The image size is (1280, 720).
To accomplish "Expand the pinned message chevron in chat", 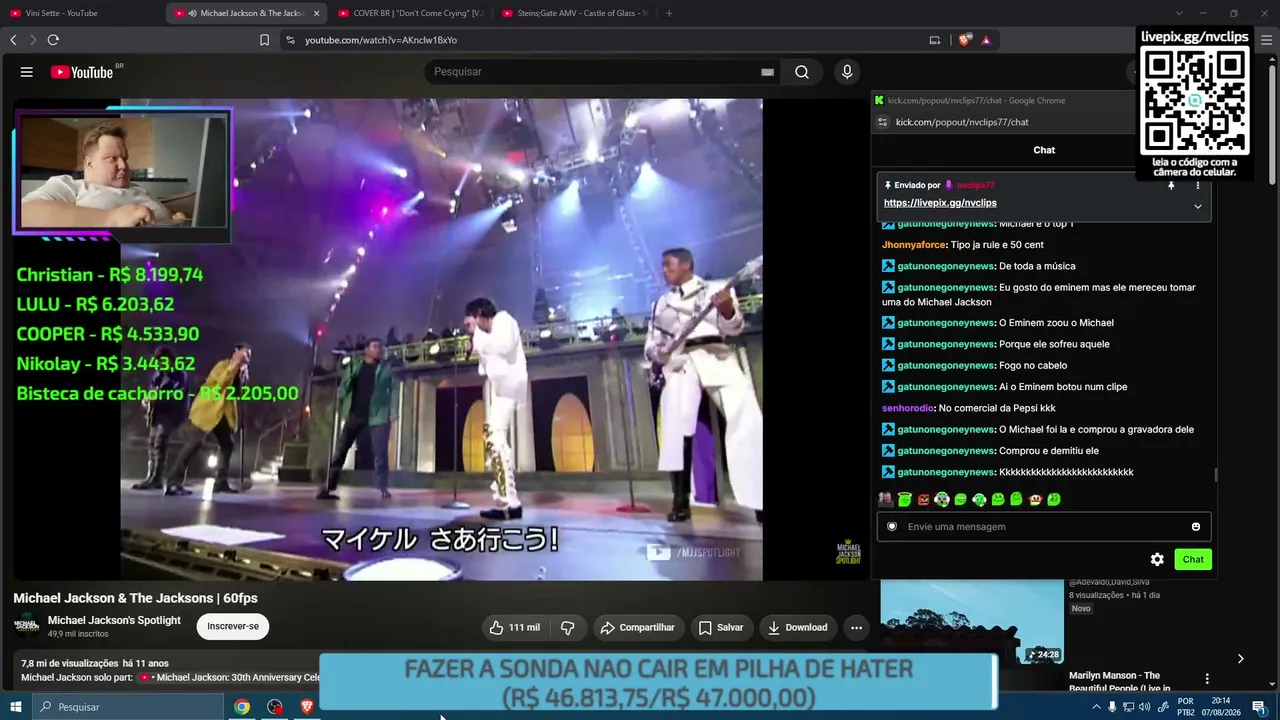I will [x=1198, y=206].
